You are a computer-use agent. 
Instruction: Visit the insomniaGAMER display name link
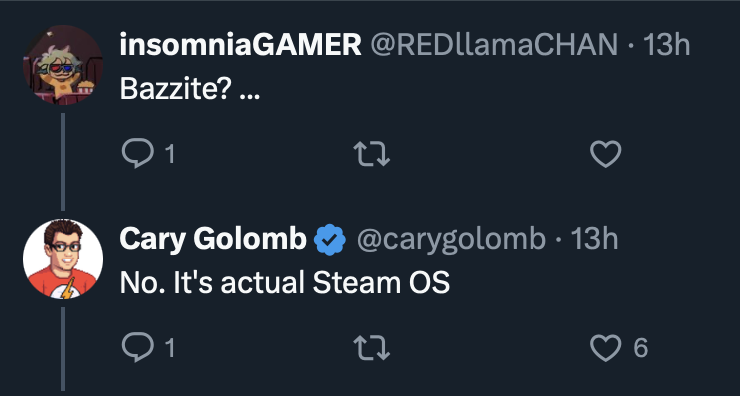pos(241,45)
